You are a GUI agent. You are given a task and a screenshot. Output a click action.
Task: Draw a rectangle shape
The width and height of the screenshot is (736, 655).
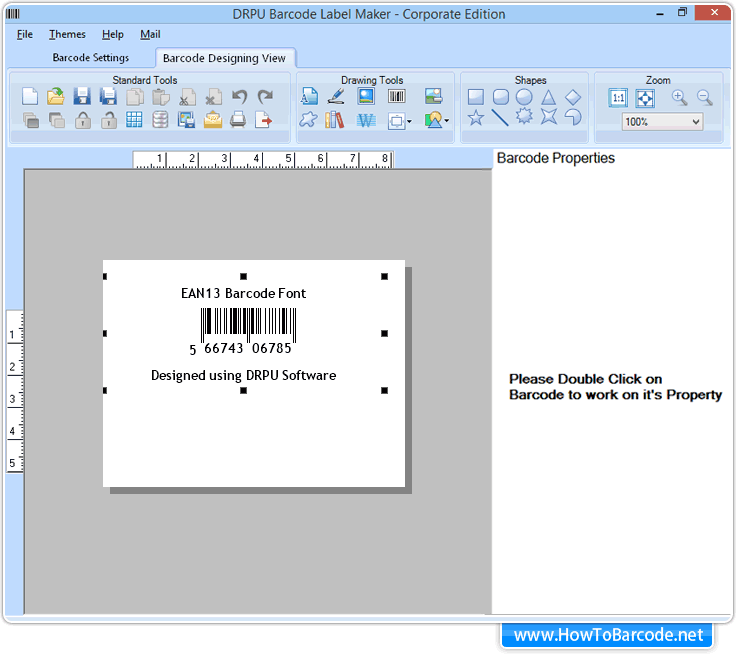pos(475,97)
